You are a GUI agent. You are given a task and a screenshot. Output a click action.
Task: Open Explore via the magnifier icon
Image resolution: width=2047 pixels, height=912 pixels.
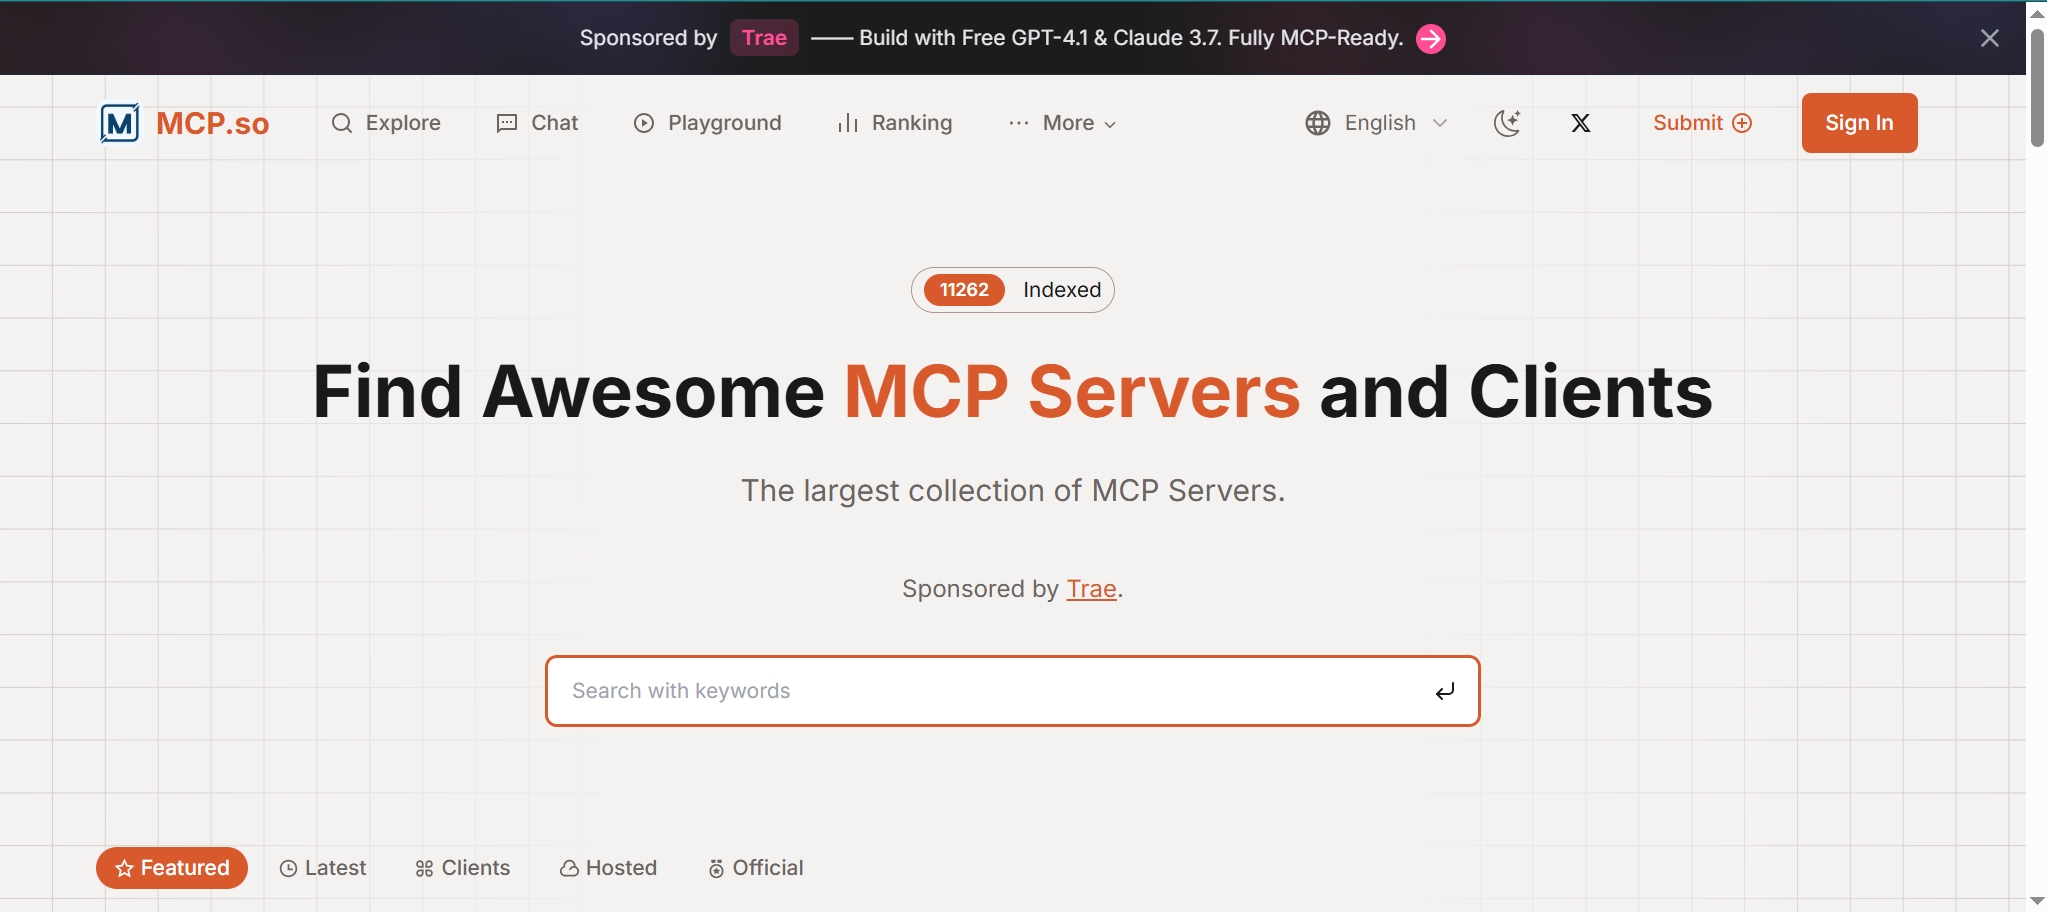click(x=342, y=123)
